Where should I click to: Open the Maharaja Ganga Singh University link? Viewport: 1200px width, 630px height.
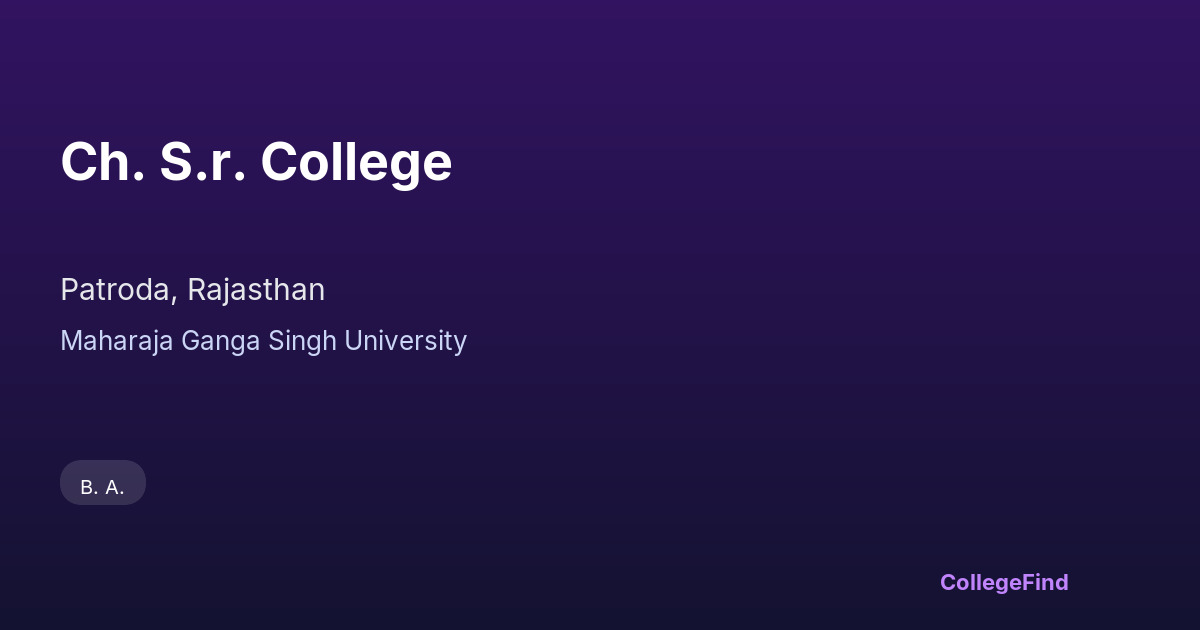(263, 341)
